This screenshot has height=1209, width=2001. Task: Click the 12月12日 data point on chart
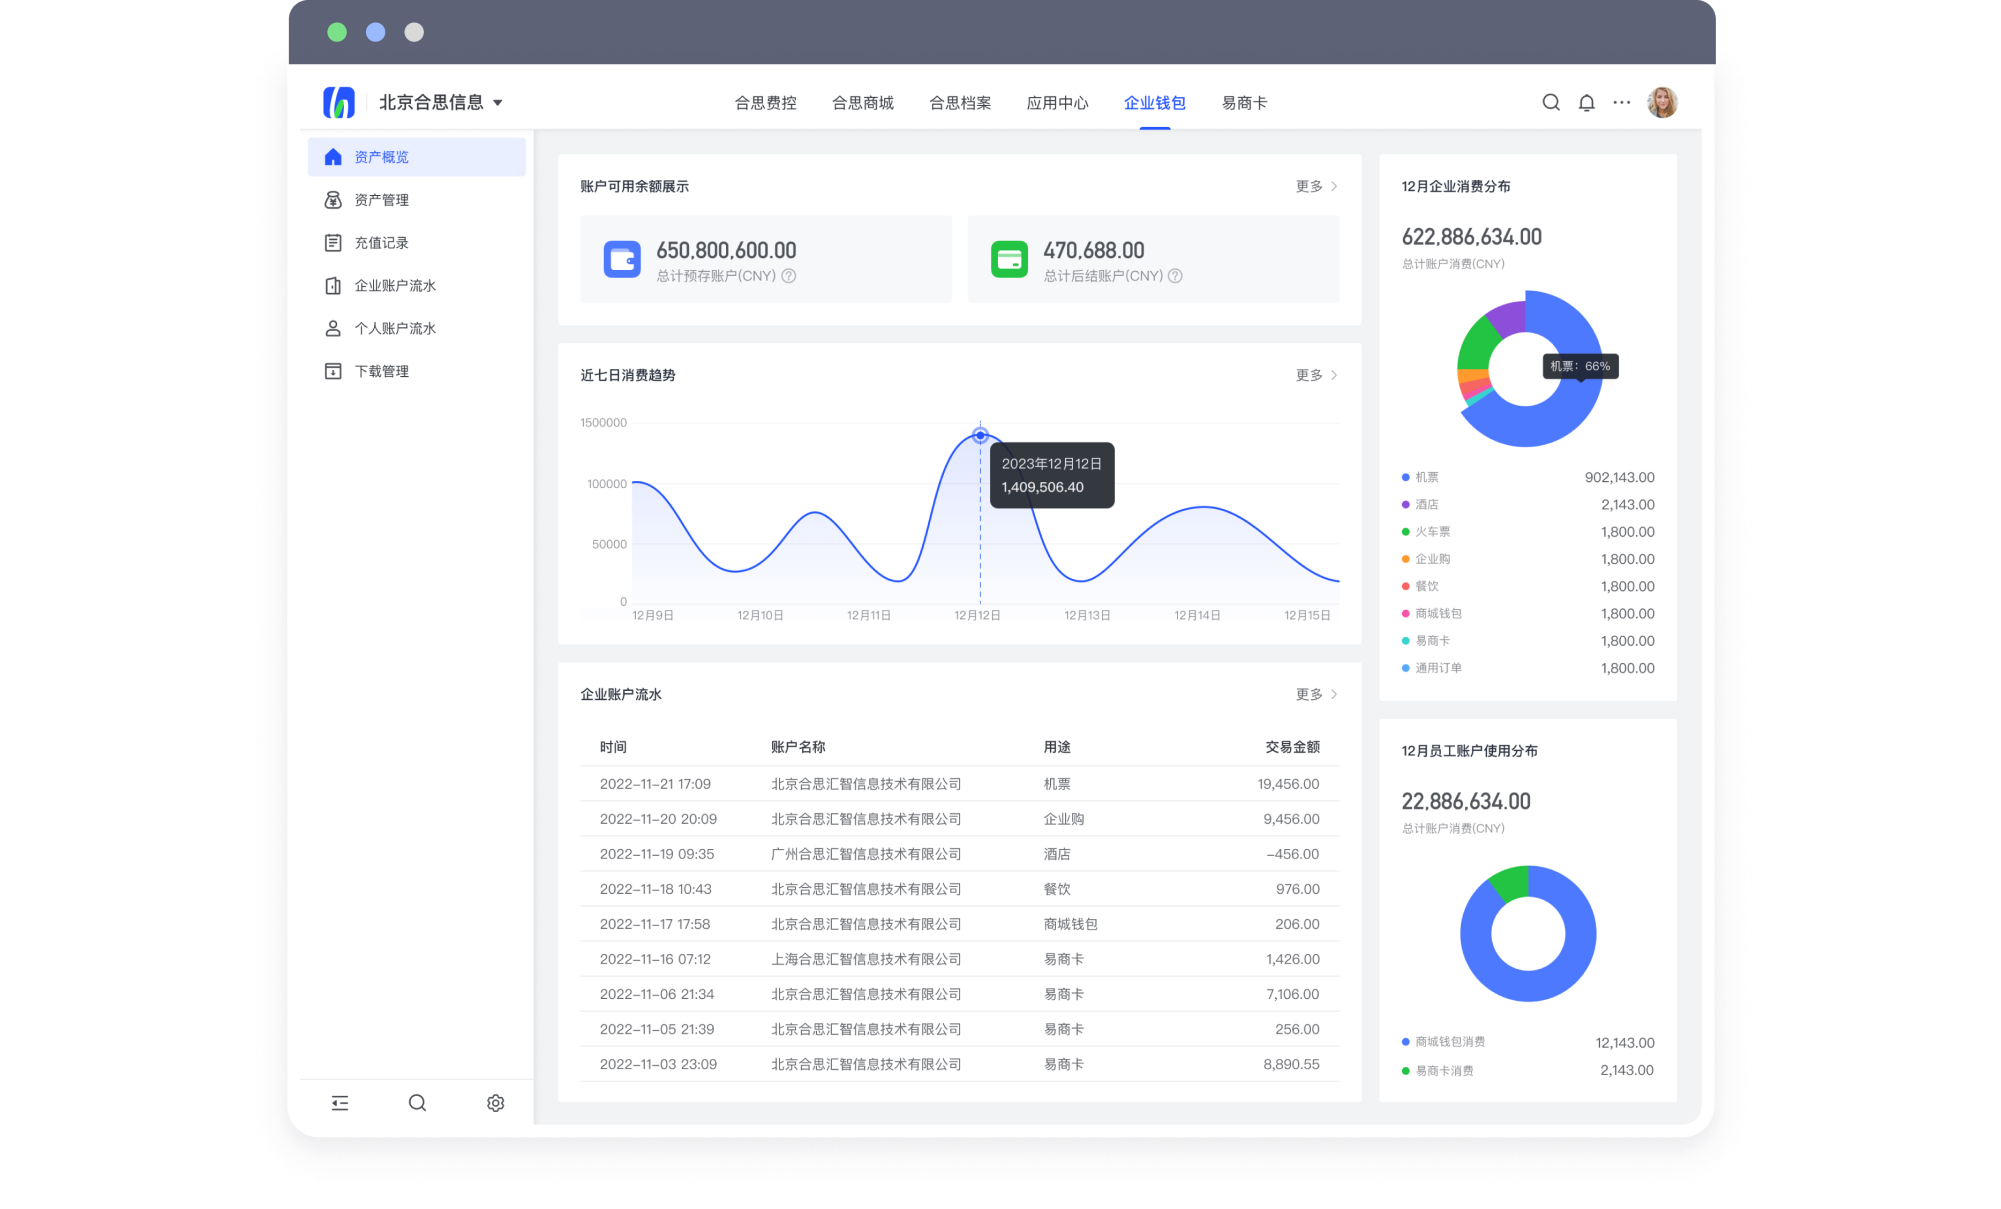click(x=980, y=435)
